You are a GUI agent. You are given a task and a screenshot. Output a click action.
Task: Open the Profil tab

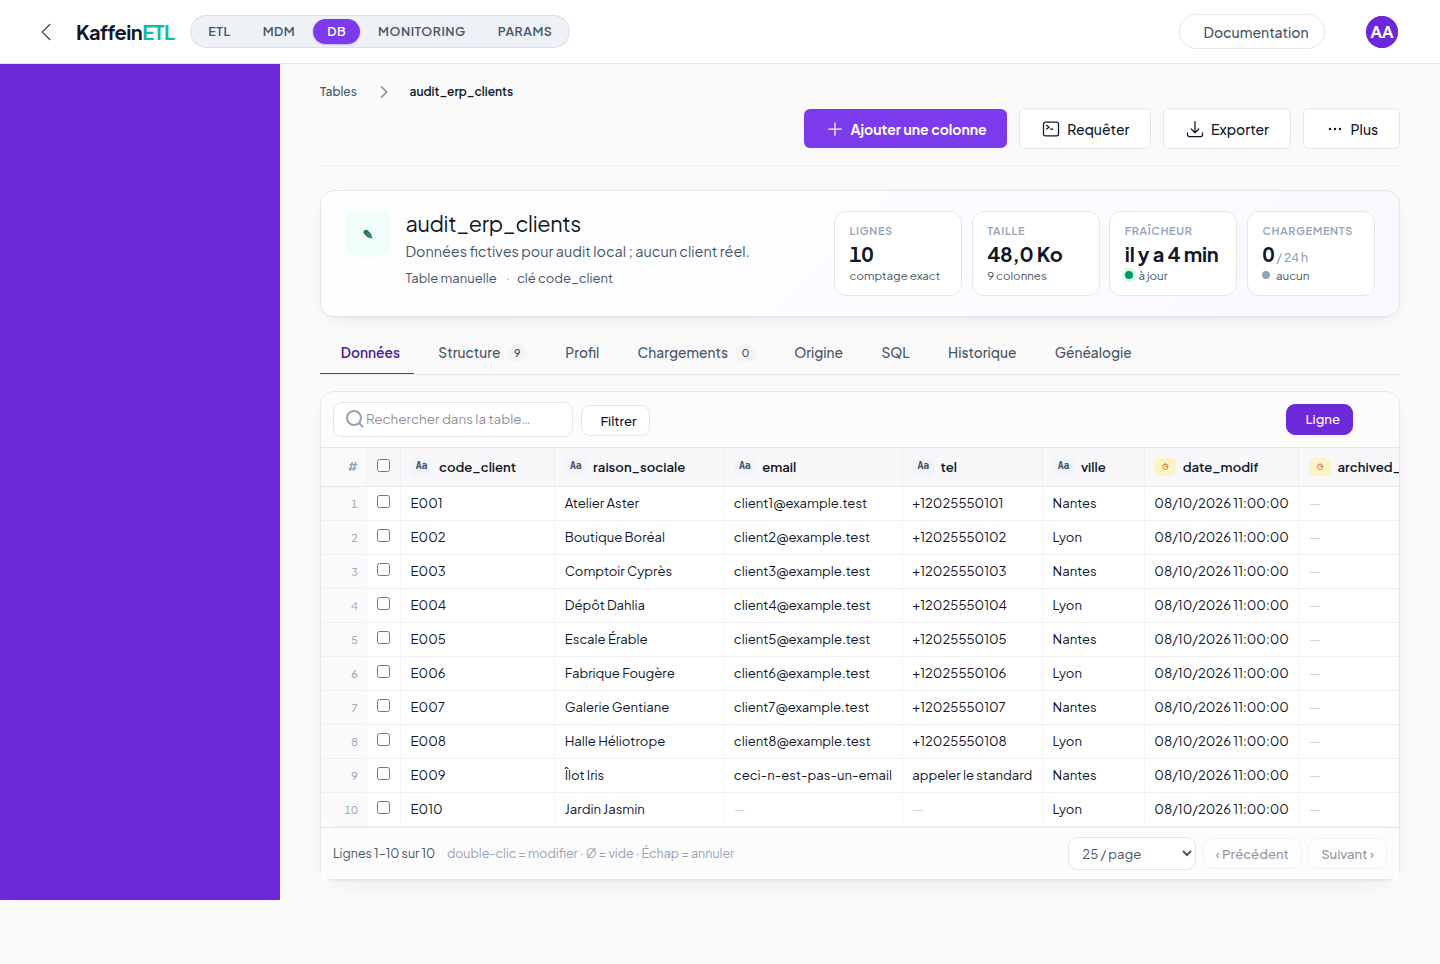pos(582,353)
